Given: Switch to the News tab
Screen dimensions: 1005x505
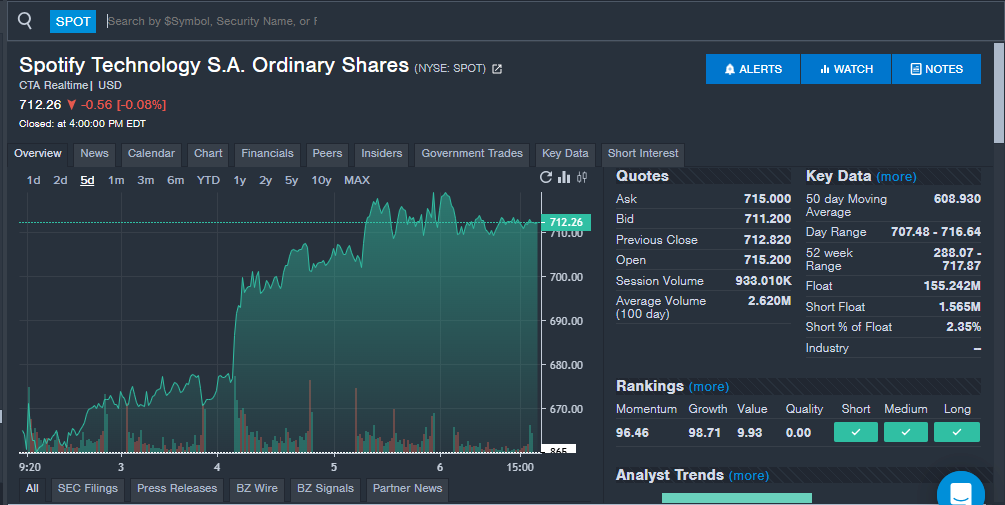Looking at the screenshot, I should (x=94, y=154).
